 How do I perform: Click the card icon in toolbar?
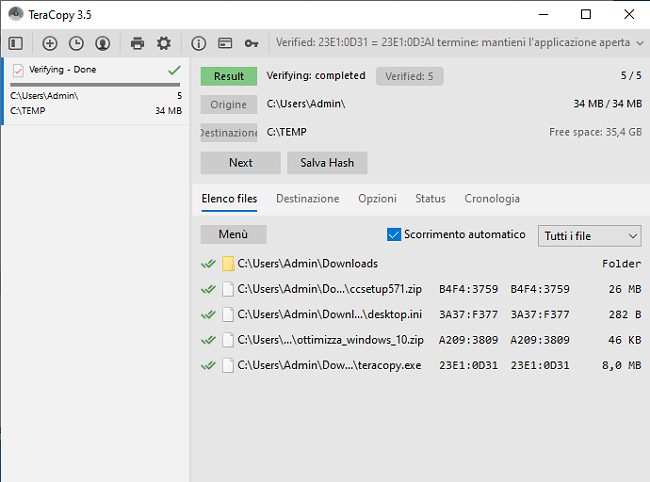pyautogui.click(x=225, y=44)
